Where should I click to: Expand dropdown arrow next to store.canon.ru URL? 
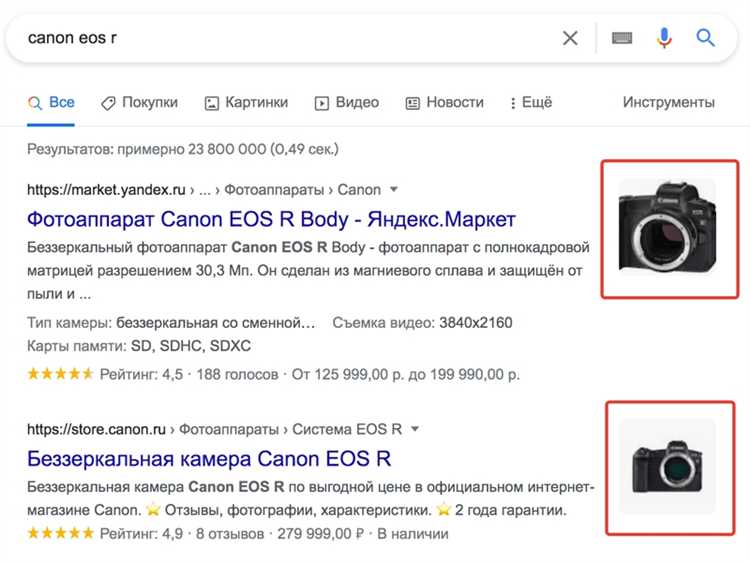tap(415, 429)
